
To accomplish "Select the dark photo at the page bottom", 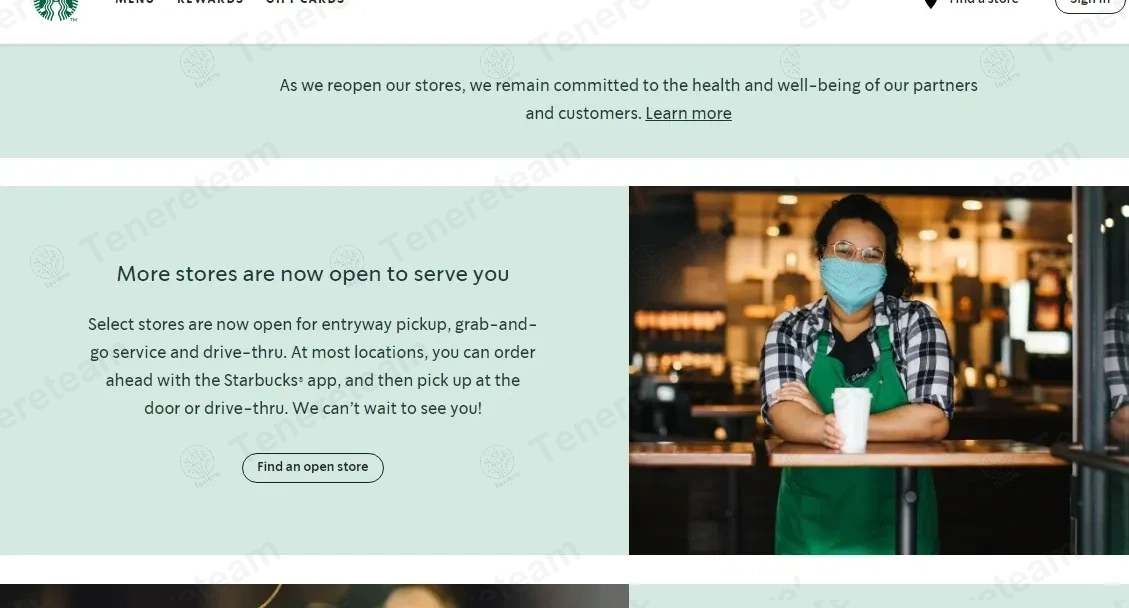I will tap(314, 596).
